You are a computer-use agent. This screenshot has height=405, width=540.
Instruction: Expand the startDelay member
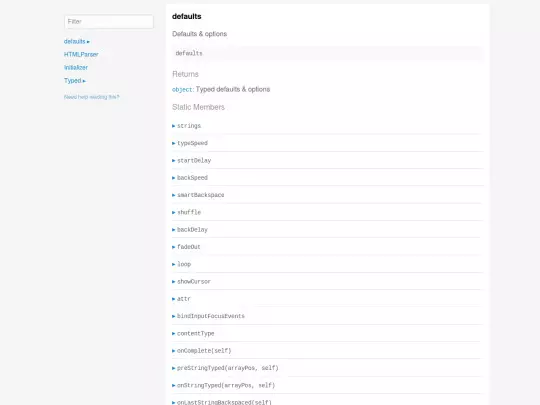click(x=191, y=160)
